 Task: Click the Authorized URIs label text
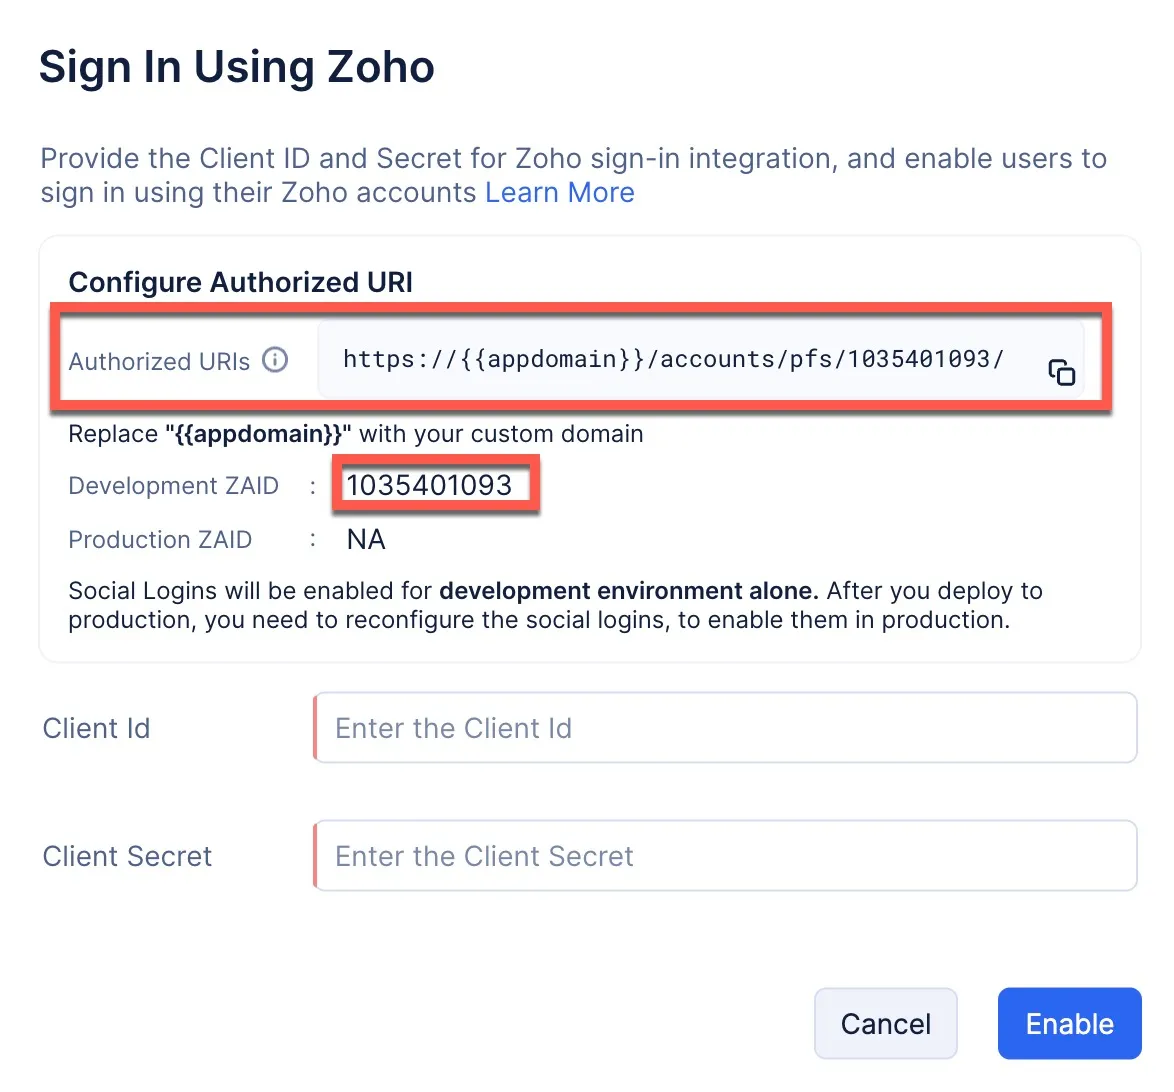[159, 361]
